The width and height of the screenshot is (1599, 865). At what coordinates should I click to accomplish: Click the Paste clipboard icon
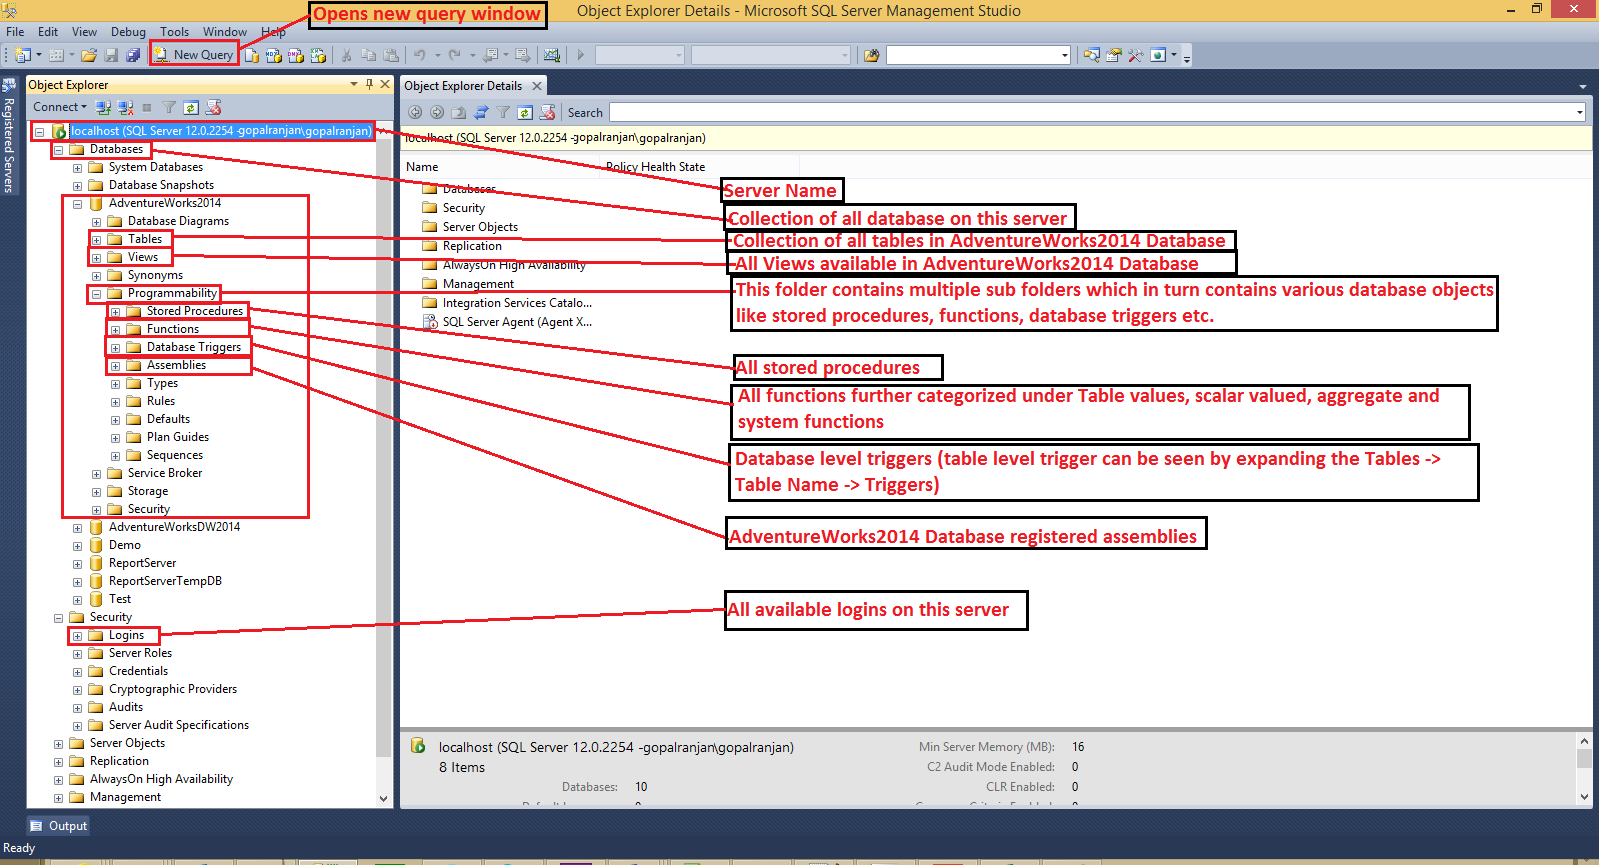(392, 55)
